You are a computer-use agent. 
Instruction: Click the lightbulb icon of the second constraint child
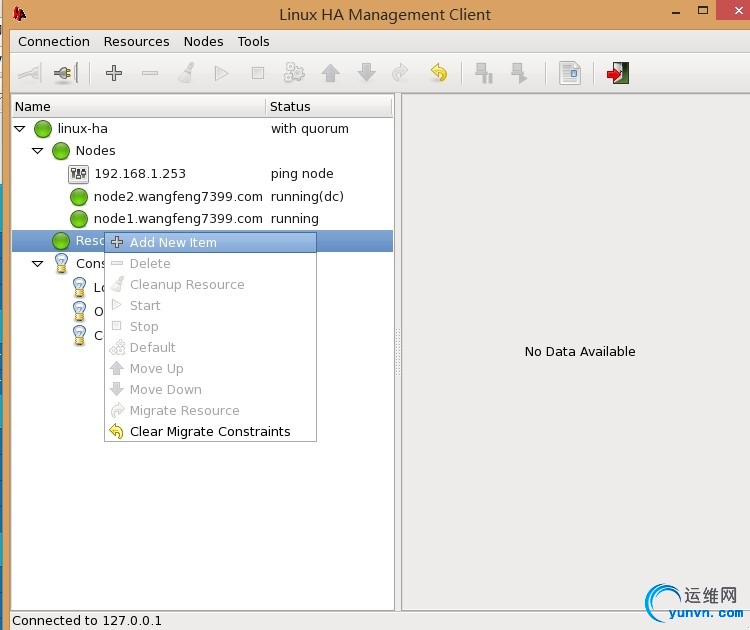tap(79, 311)
